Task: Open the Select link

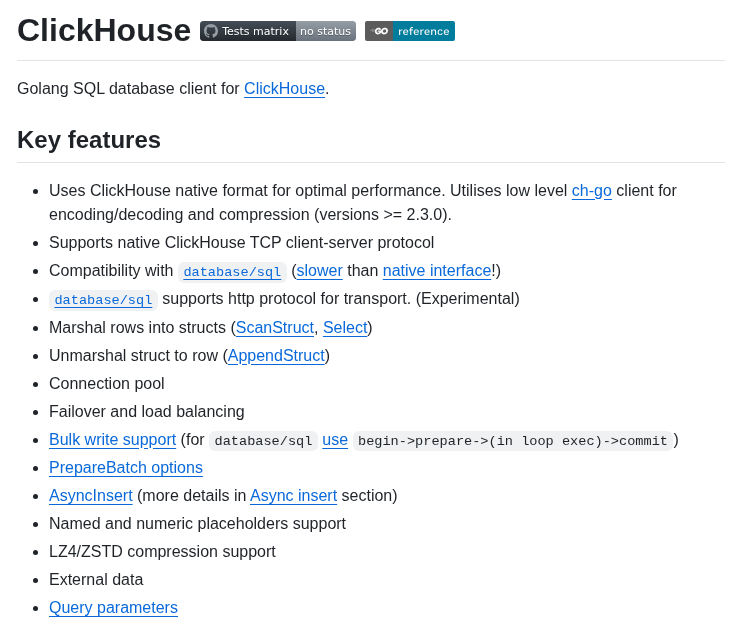Action: (345, 328)
